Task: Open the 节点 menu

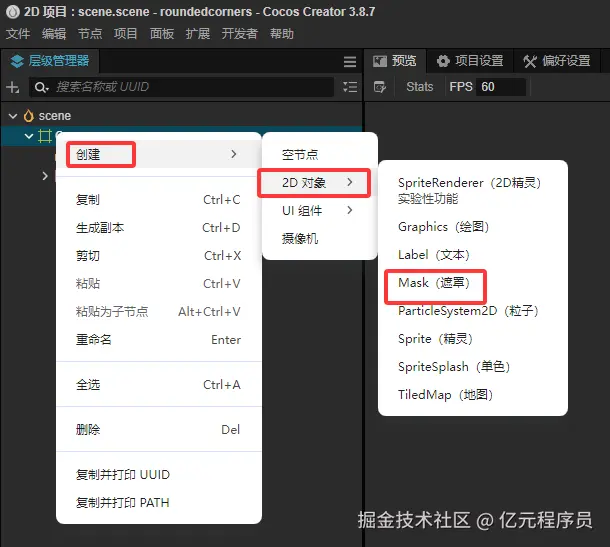Action: [90, 34]
